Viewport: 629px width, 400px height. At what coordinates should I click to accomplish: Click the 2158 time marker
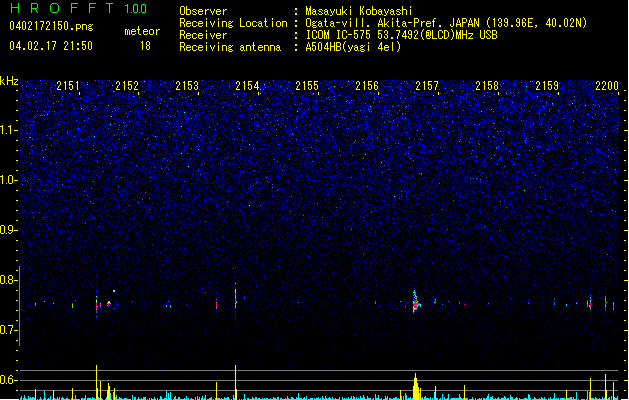point(487,86)
